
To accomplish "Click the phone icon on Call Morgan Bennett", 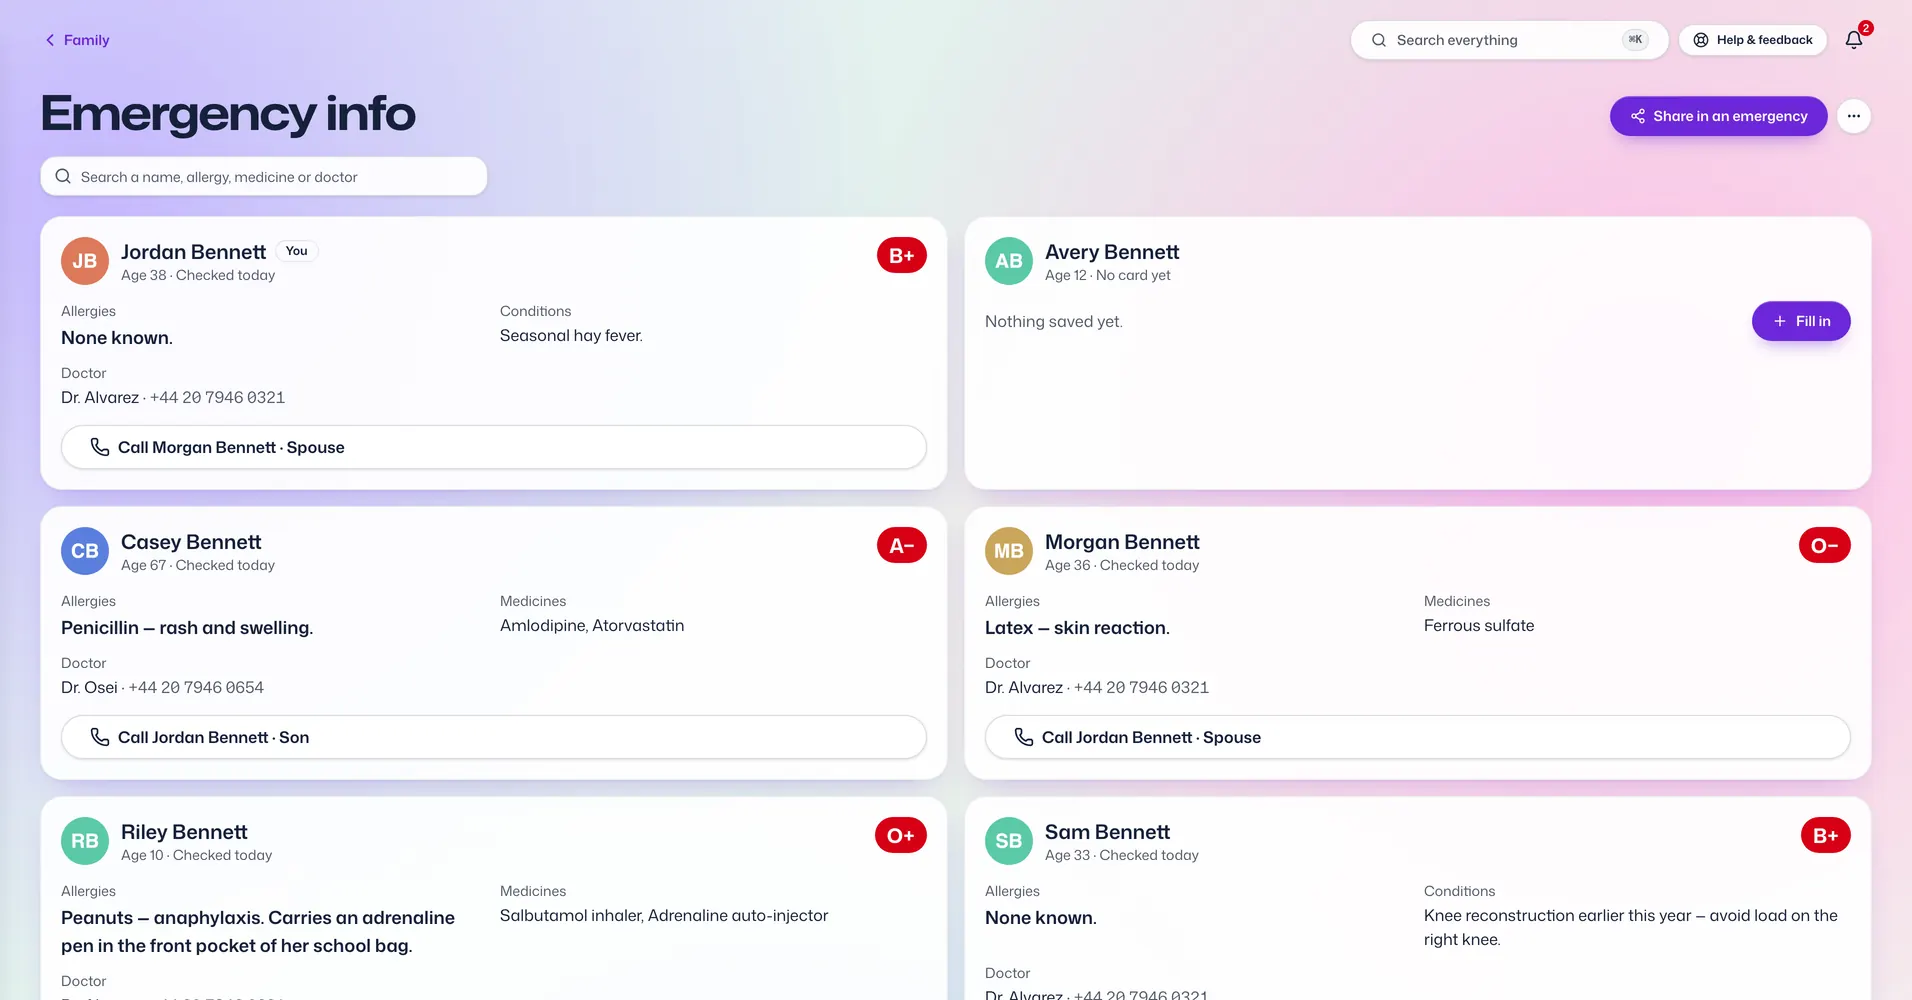I will (100, 447).
